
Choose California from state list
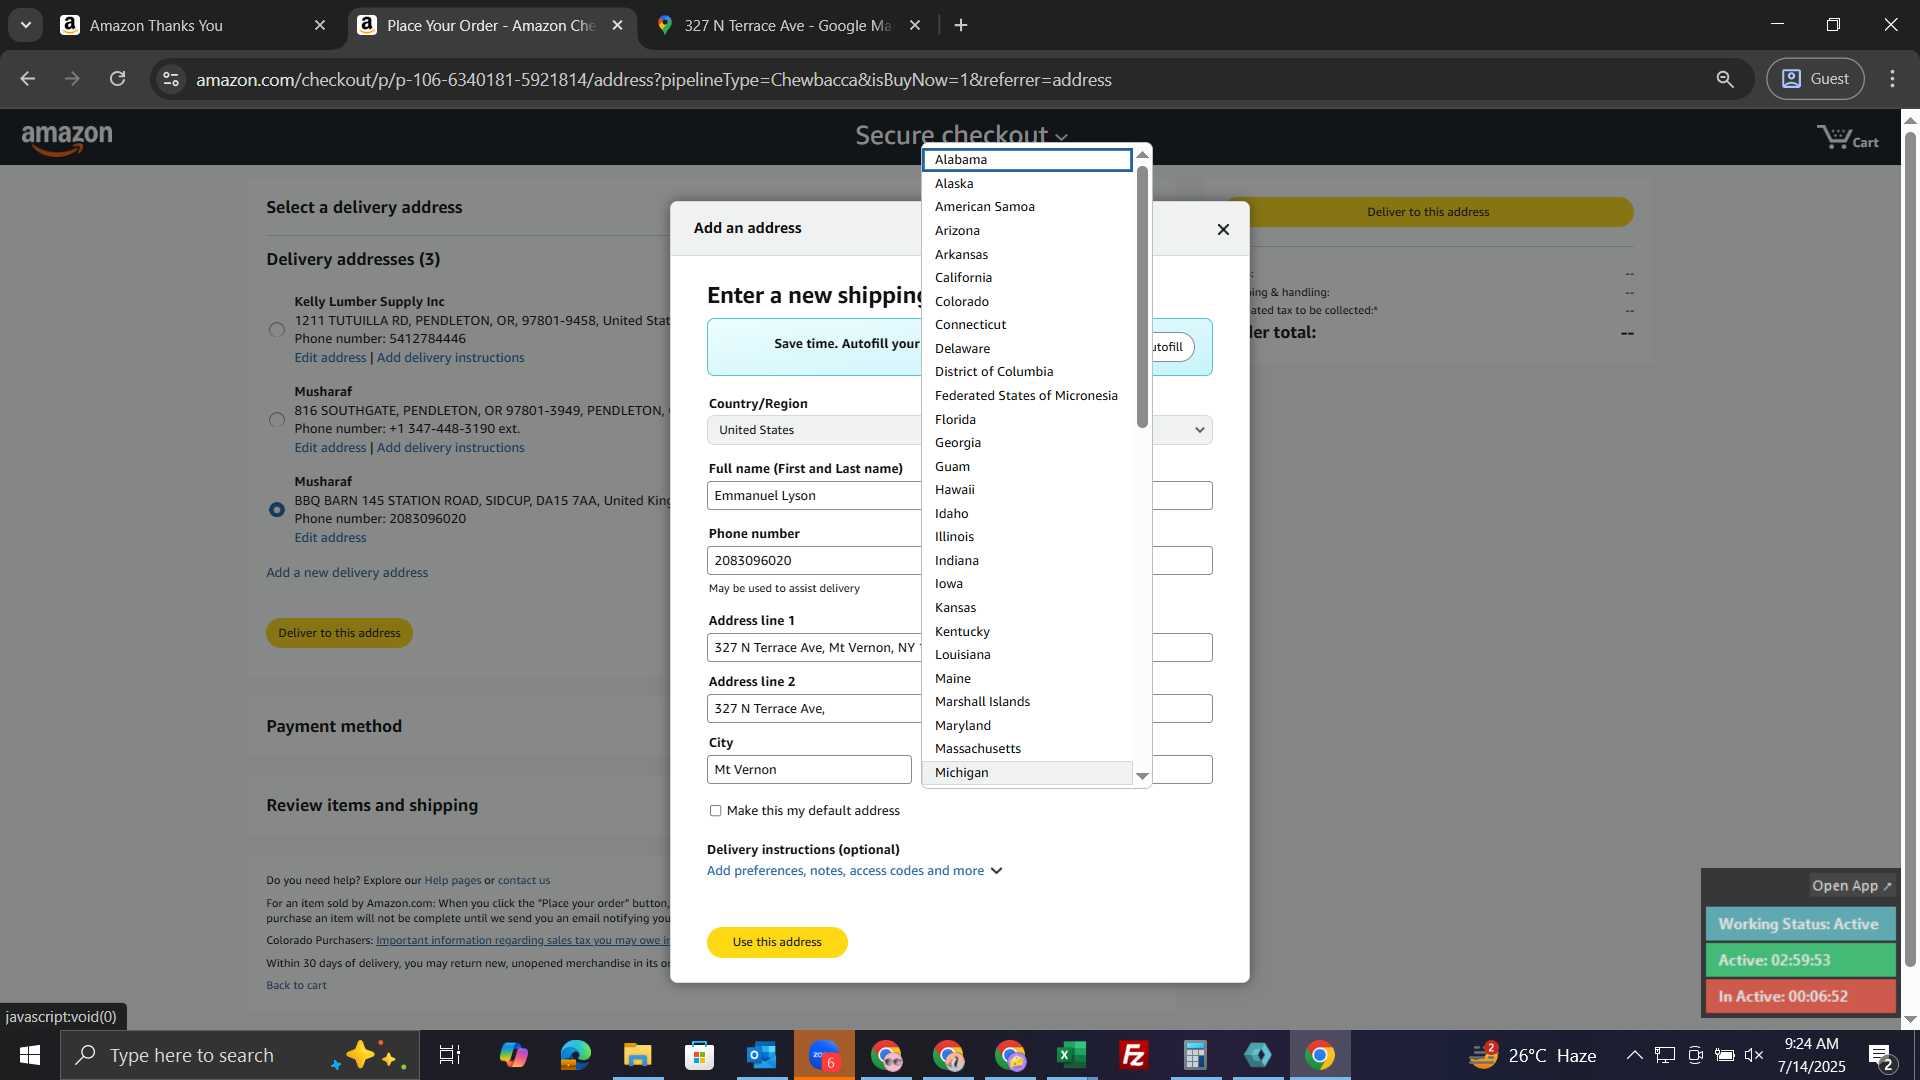pos(1027,277)
